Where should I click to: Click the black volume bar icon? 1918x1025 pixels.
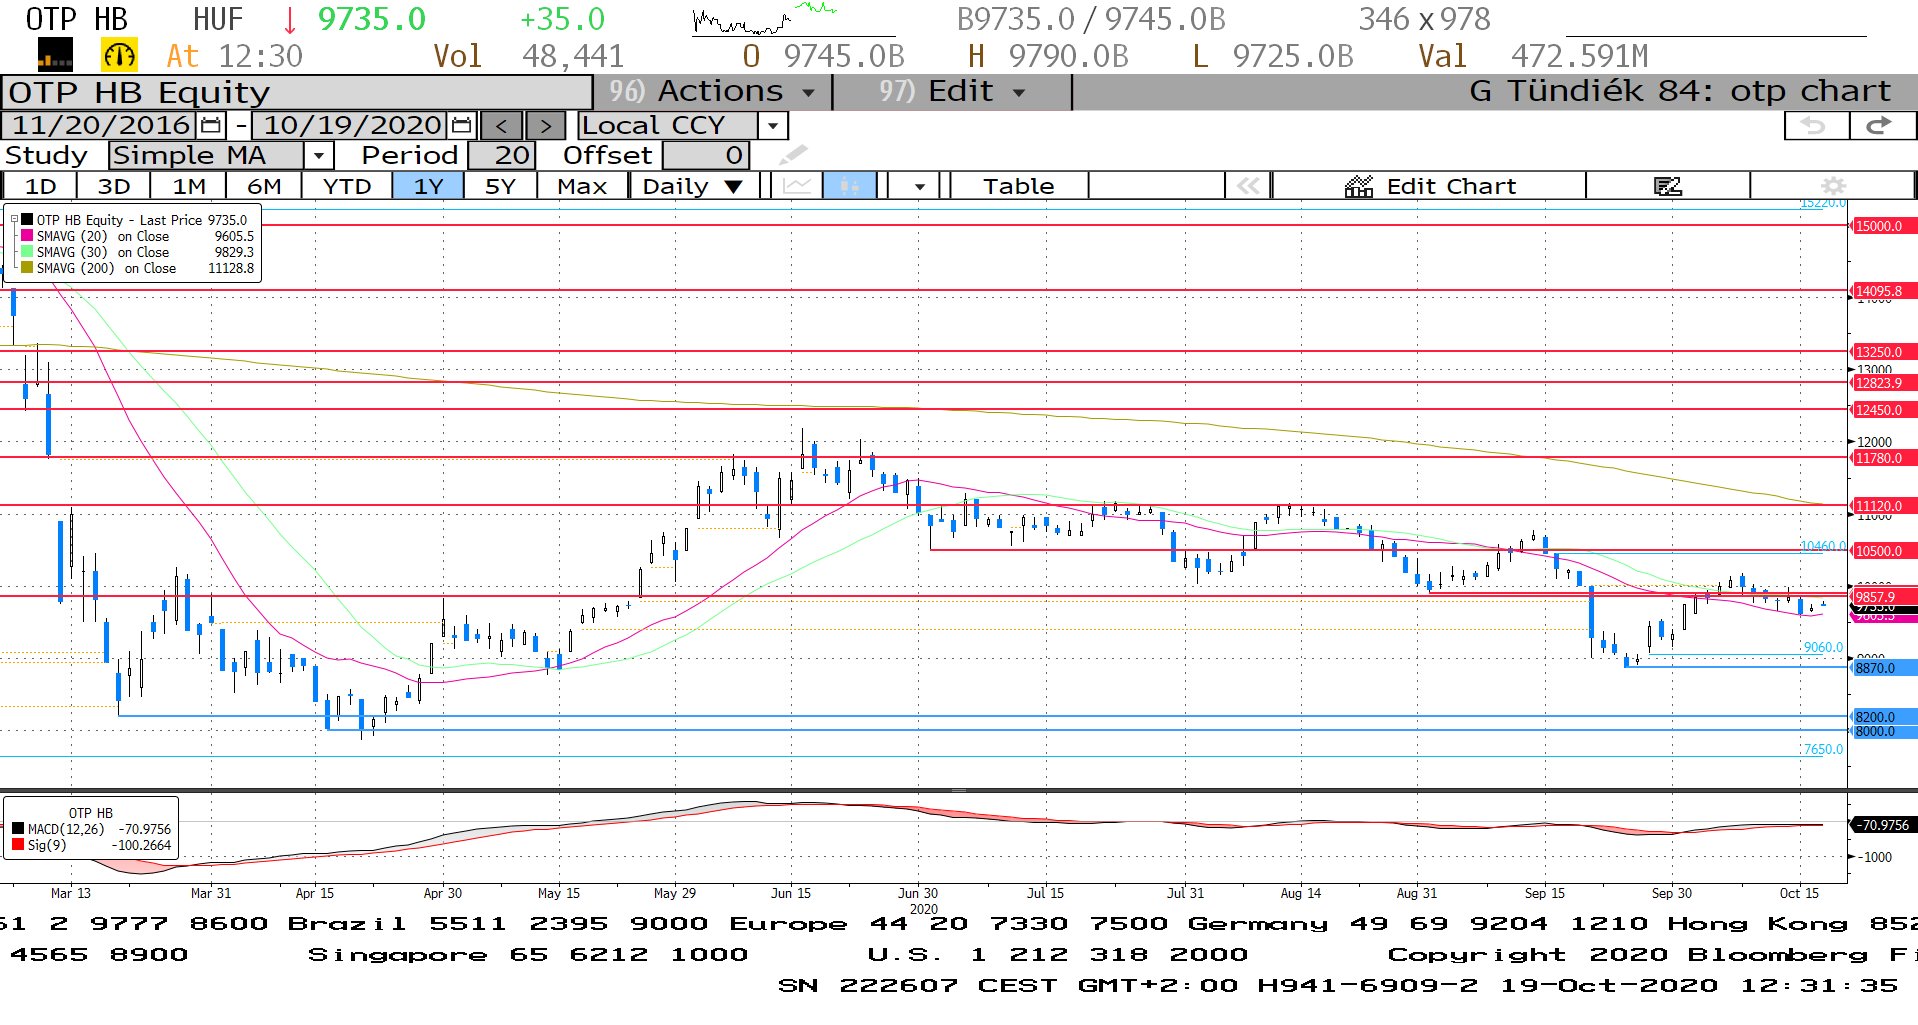coord(55,55)
